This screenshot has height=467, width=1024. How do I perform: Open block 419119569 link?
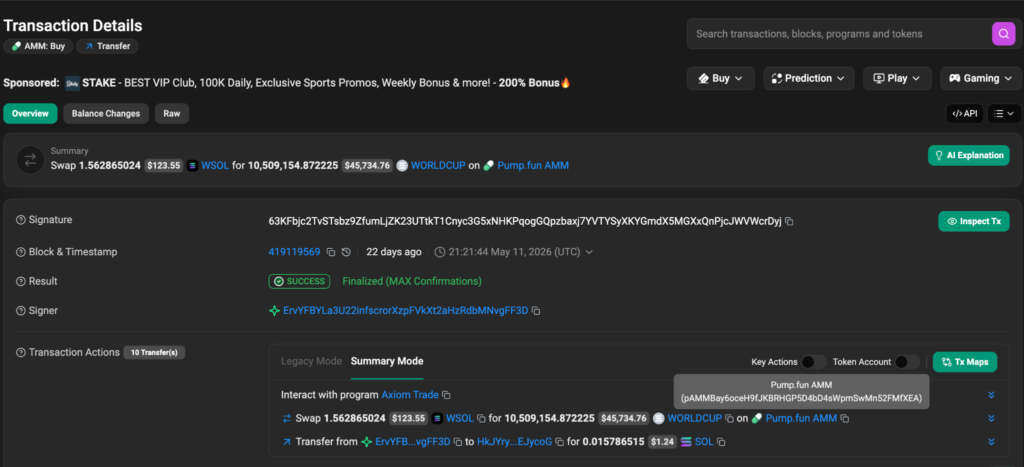[294, 252]
